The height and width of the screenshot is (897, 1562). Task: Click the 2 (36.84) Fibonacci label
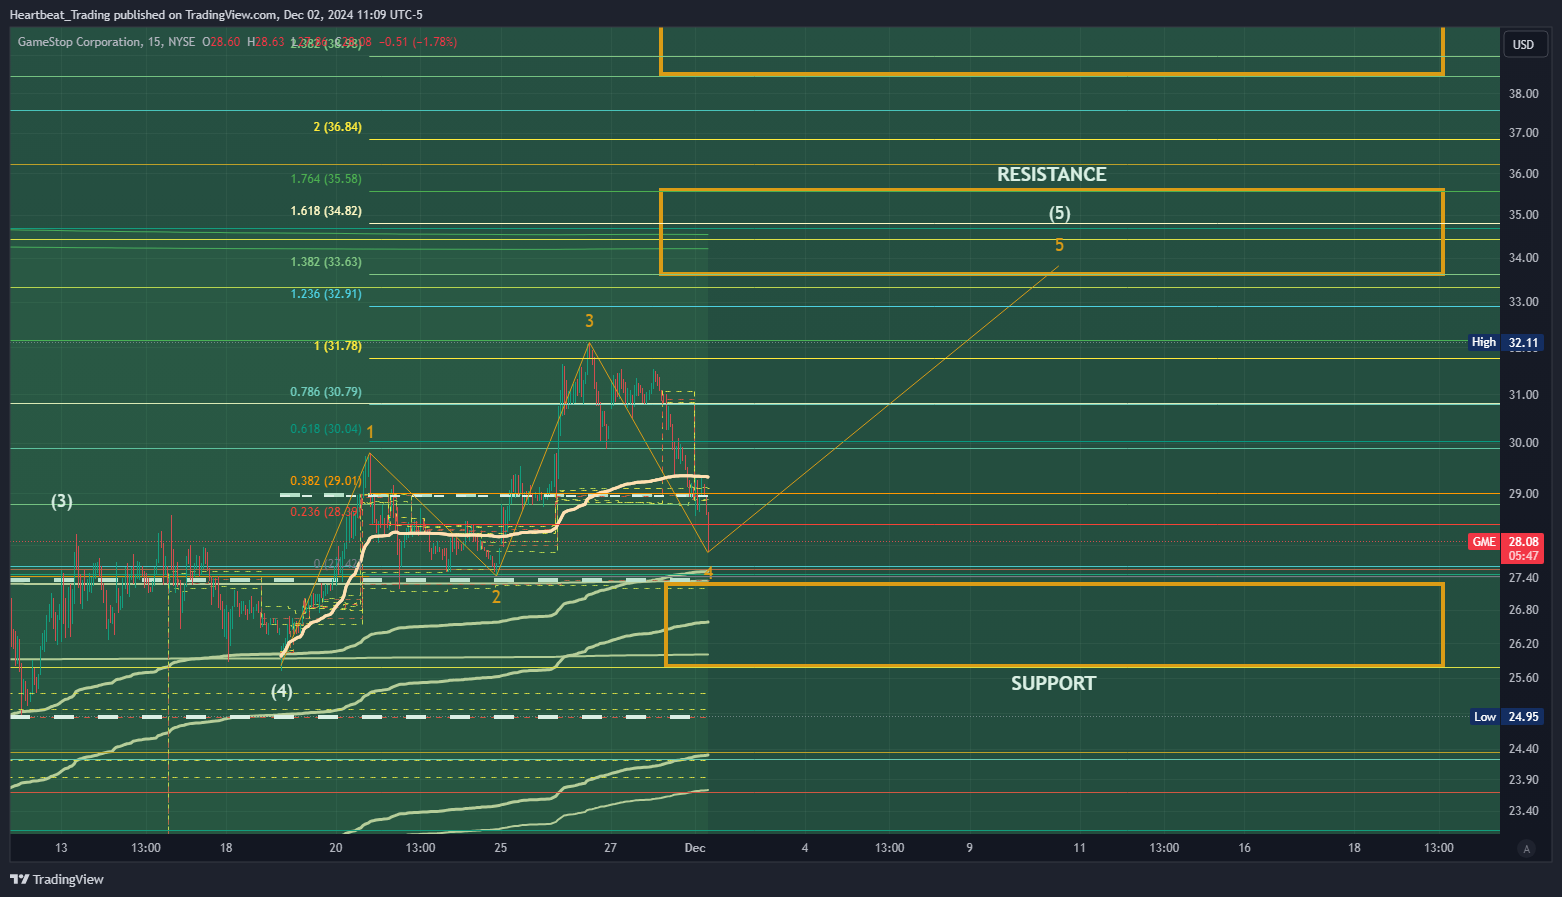pyautogui.click(x=337, y=127)
